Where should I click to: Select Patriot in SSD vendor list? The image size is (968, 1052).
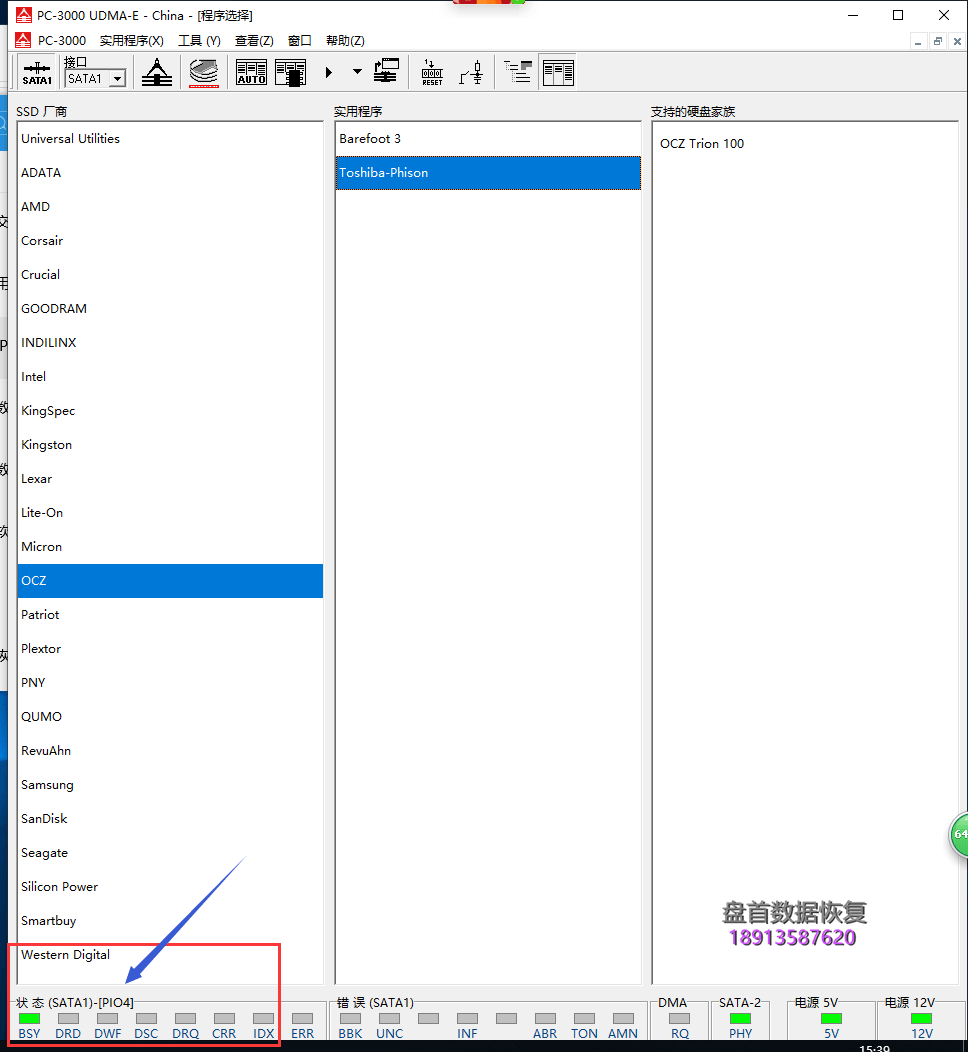[170, 615]
